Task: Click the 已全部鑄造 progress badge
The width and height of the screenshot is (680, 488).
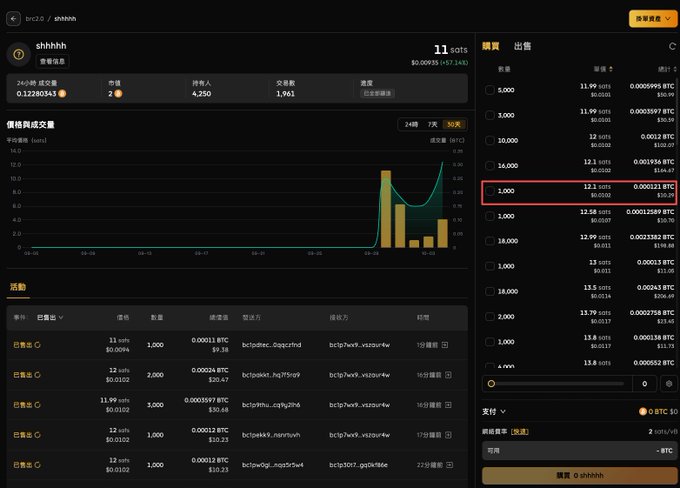Action: [x=377, y=94]
